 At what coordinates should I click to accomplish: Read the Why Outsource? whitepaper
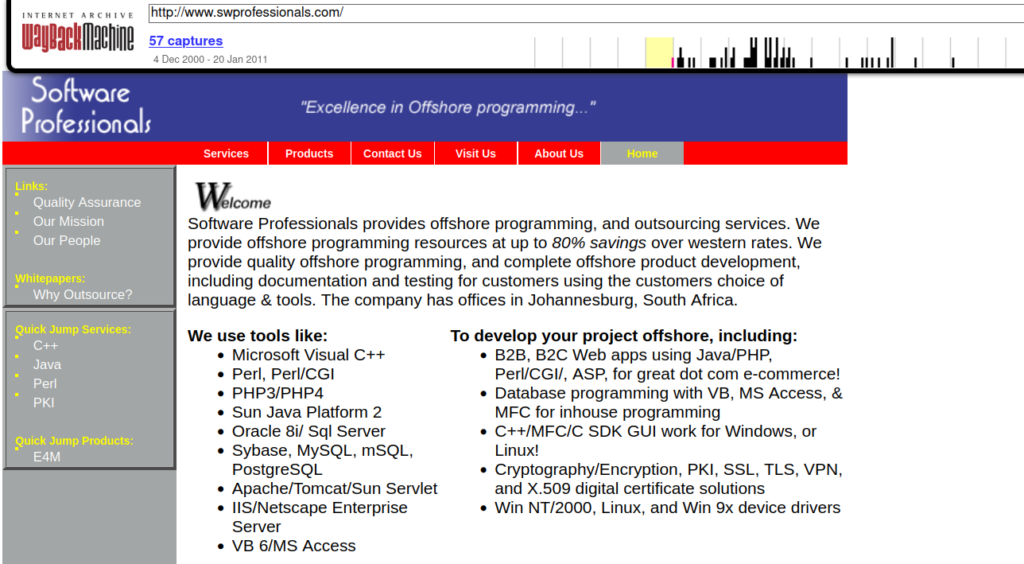coord(82,294)
